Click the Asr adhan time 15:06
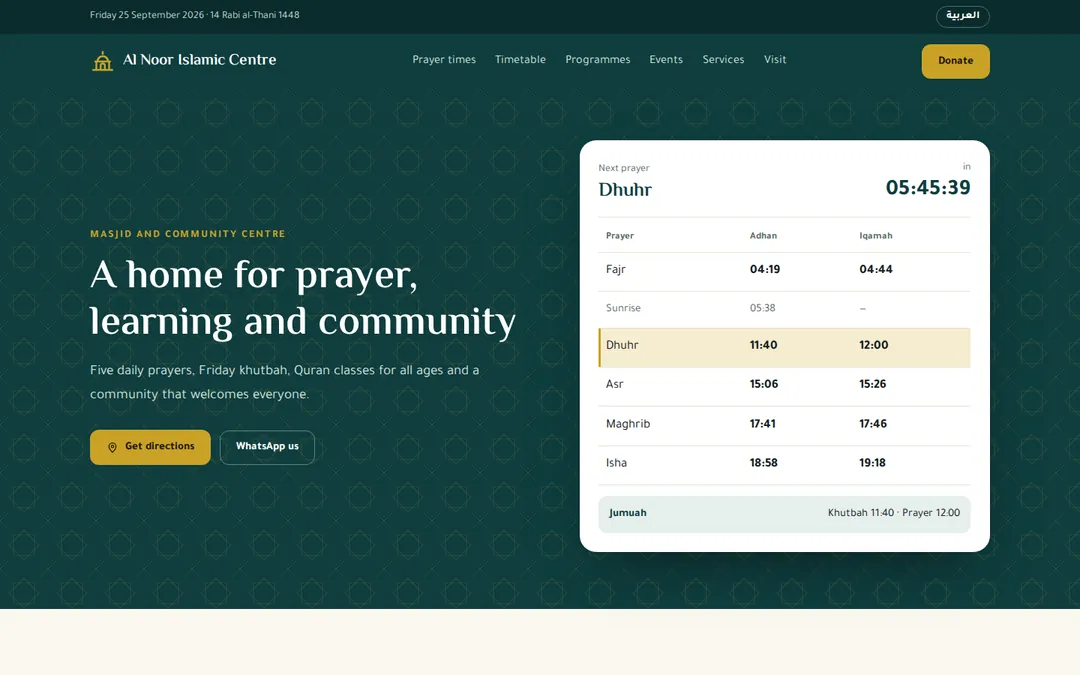The image size is (1080, 675). coord(764,384)
